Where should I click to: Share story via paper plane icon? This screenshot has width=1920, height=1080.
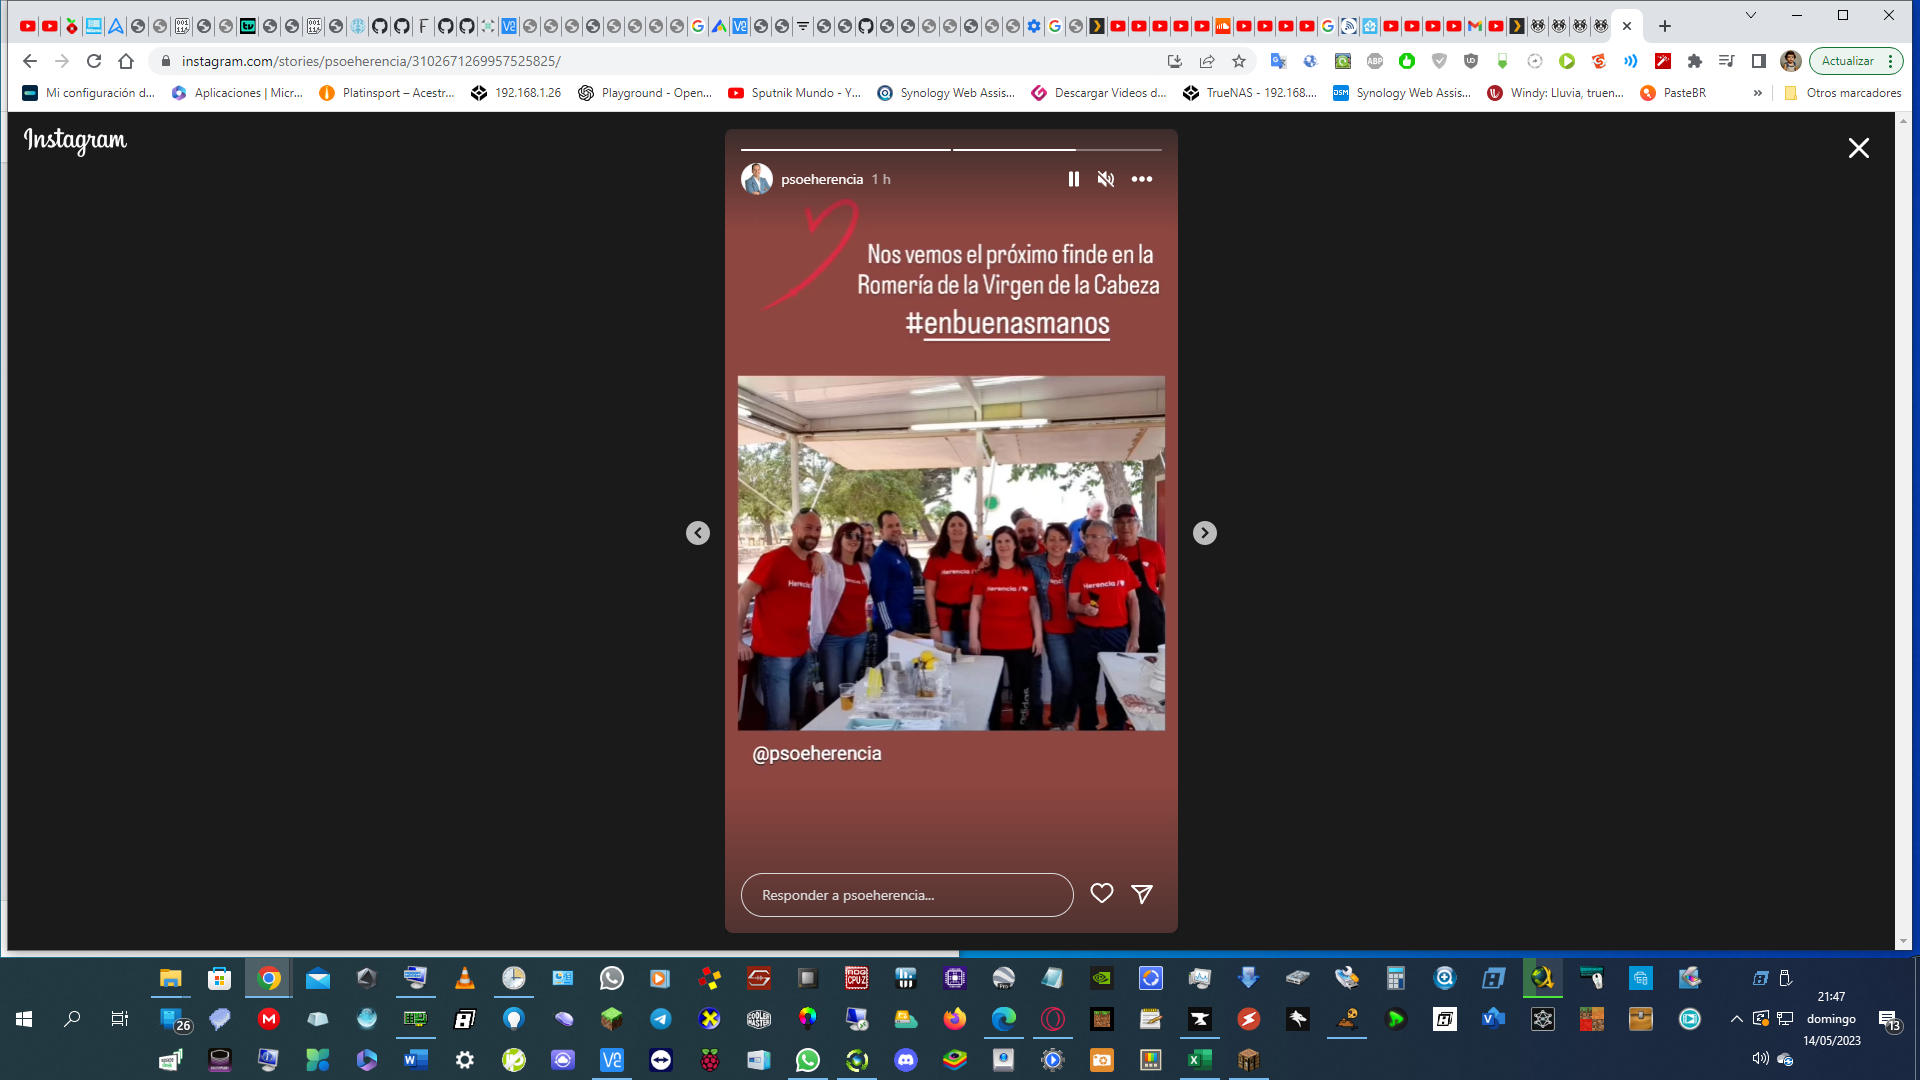[1142, 894]
